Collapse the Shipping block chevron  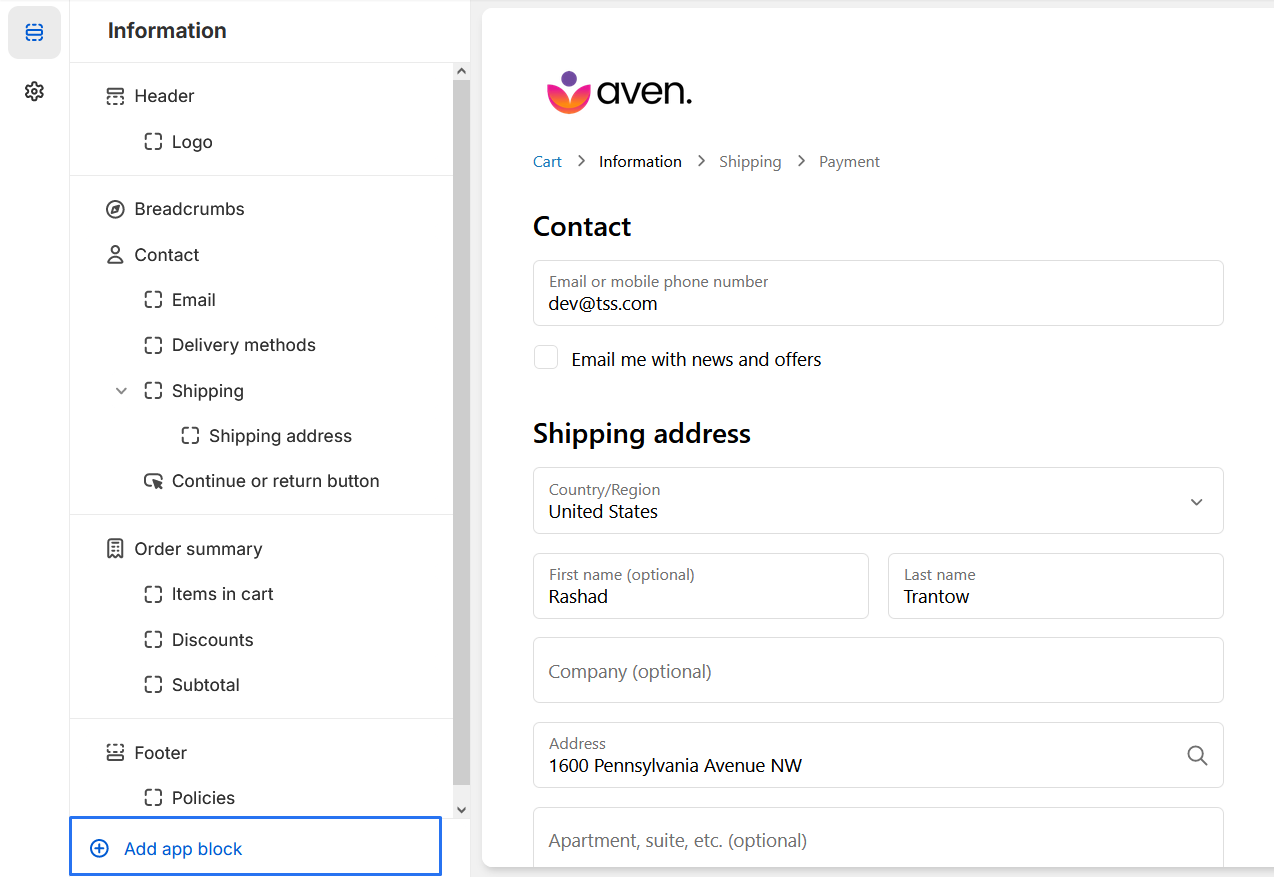(121, 391)
